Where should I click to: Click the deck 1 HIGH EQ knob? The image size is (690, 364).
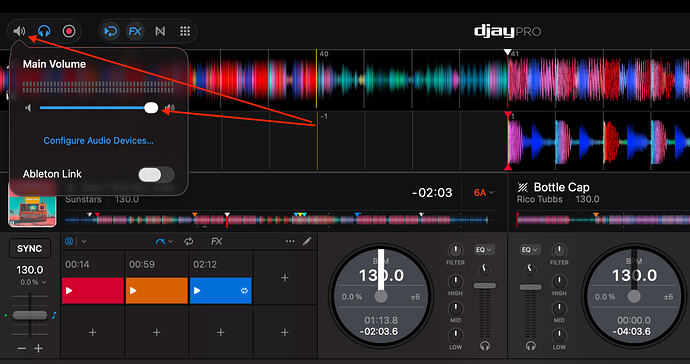point(455,281)
